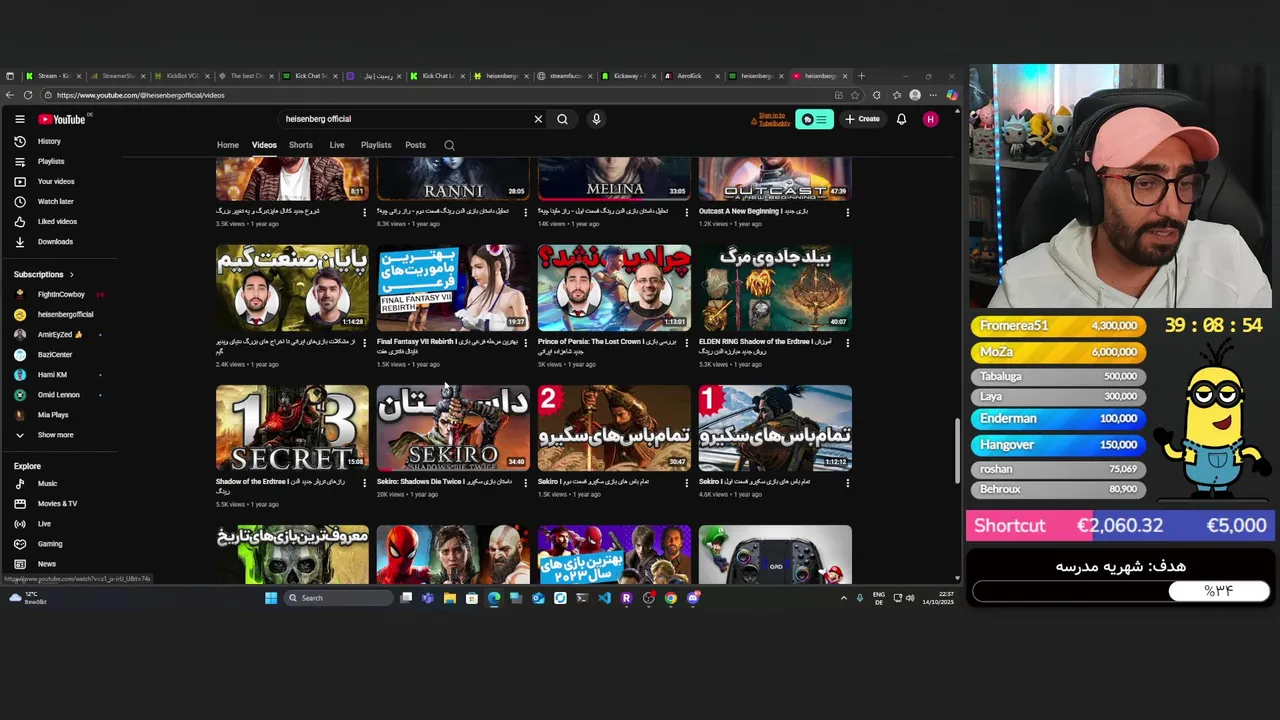Open the Sekiro Shadows Die Twice thumbnail
1280x720 pixels.
click(x=453, y=427)
